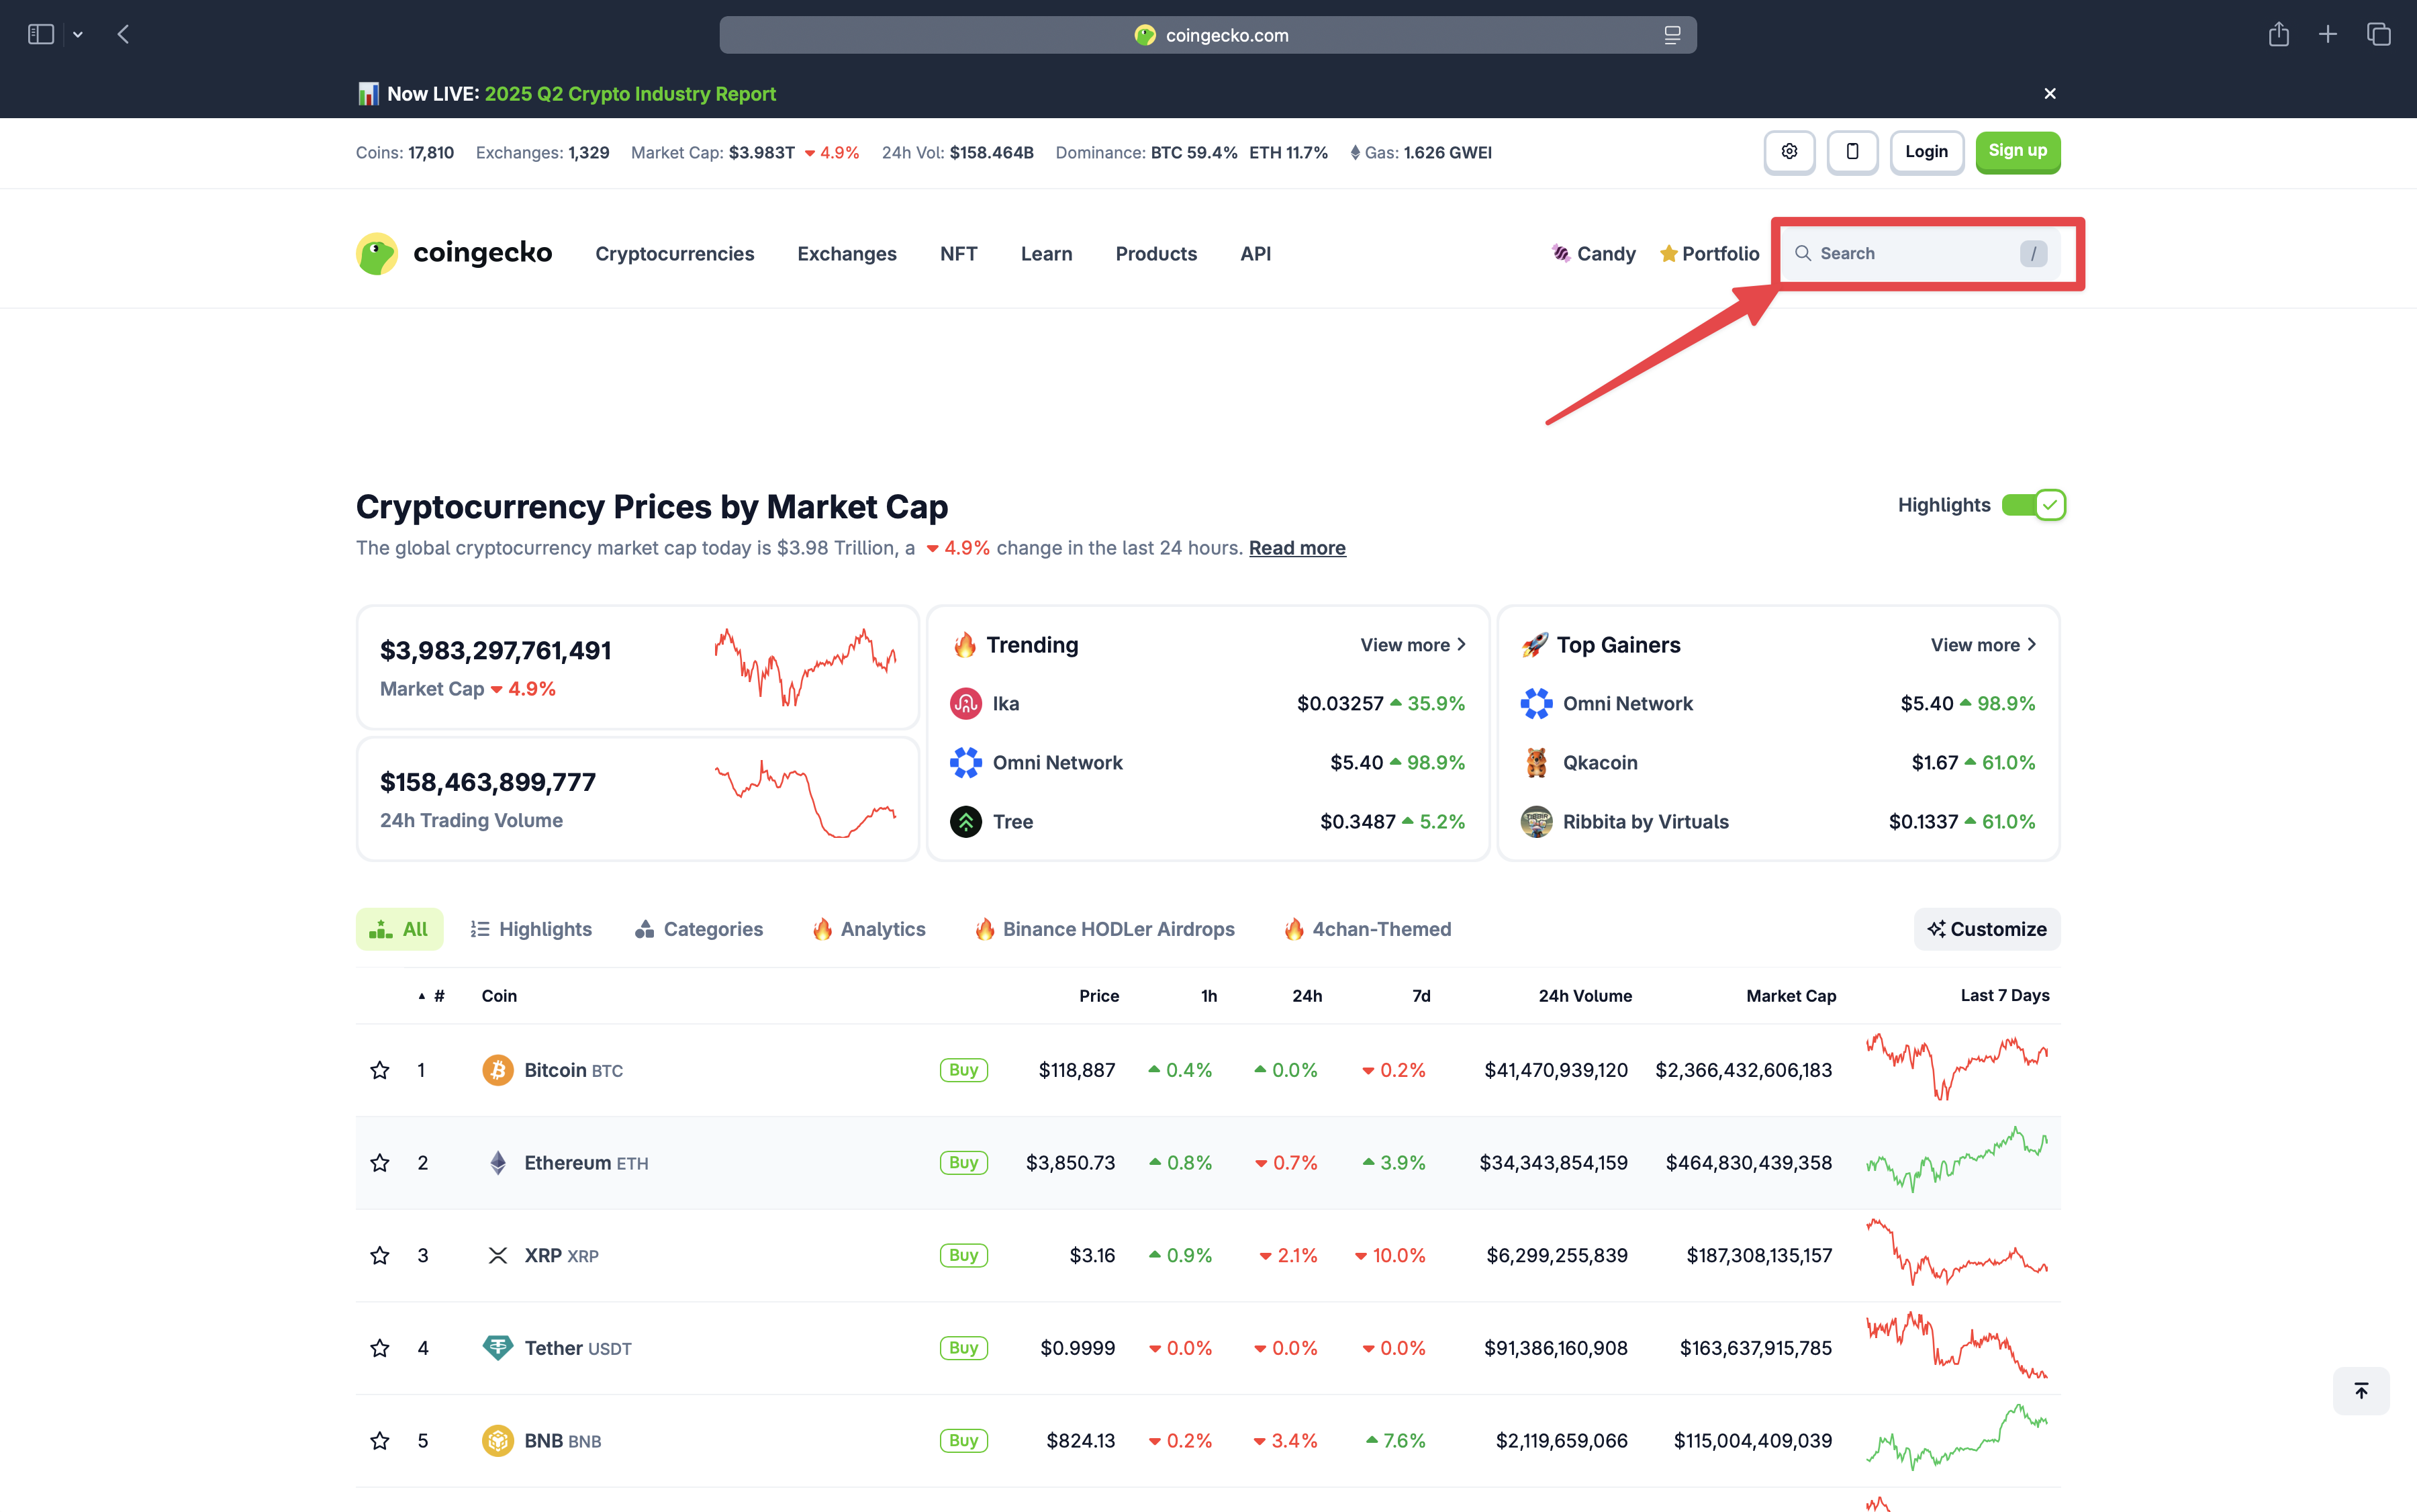Expand Top Gainers with View more
Viewport: 2417px width, 1512px height.
coord(1983,645)
